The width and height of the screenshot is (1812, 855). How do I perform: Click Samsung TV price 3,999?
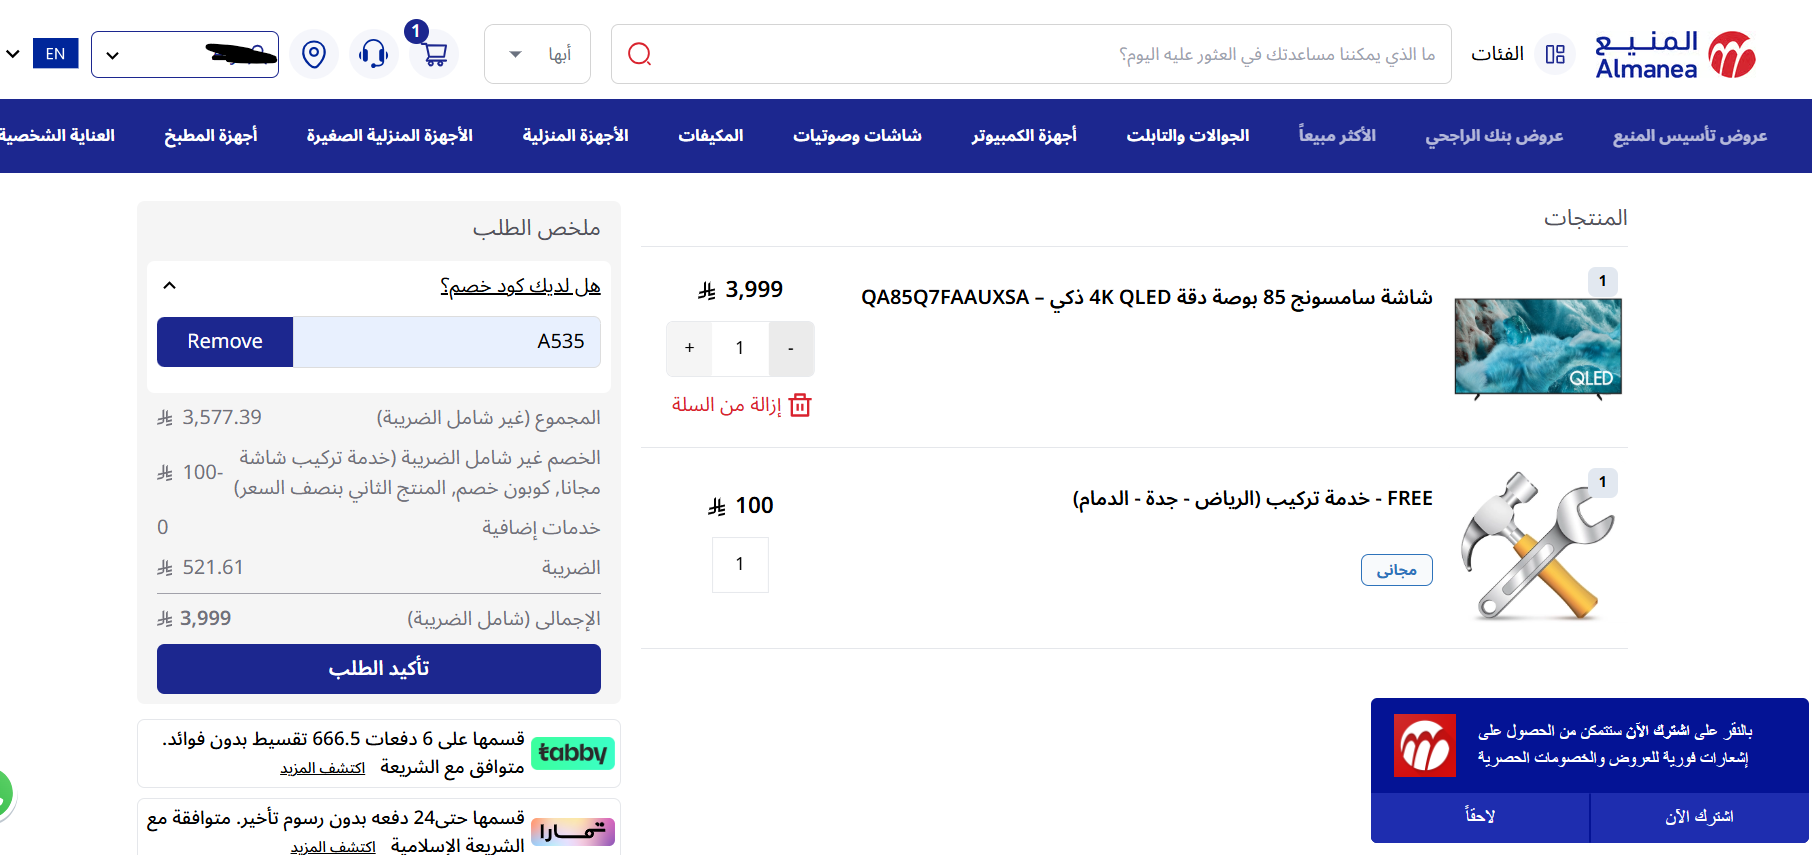point(740,290)
